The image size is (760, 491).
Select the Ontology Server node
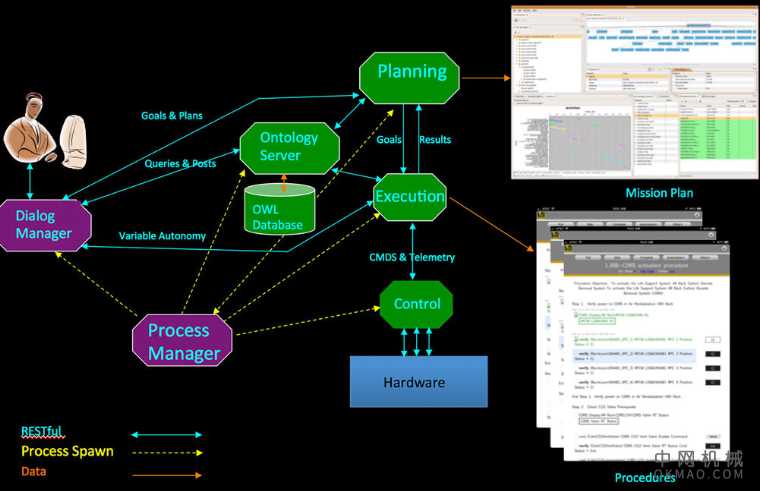[289, 147]
